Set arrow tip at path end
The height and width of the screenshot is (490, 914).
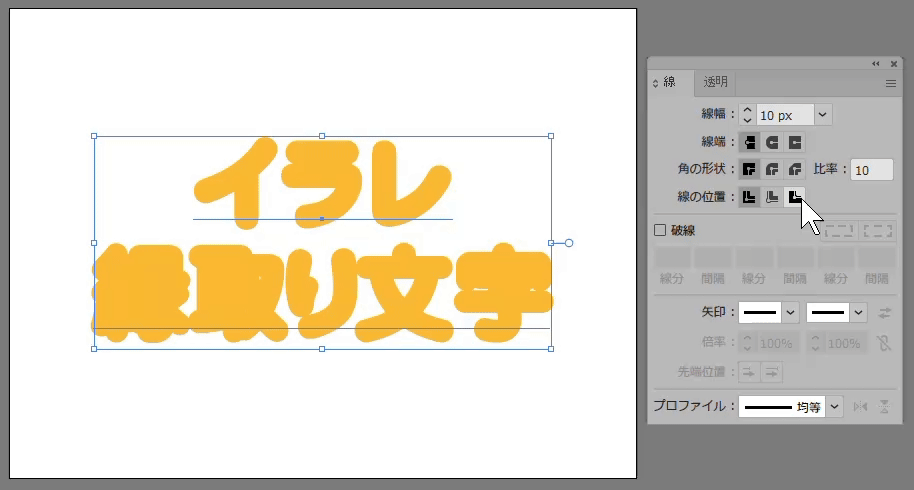[772, 372]
